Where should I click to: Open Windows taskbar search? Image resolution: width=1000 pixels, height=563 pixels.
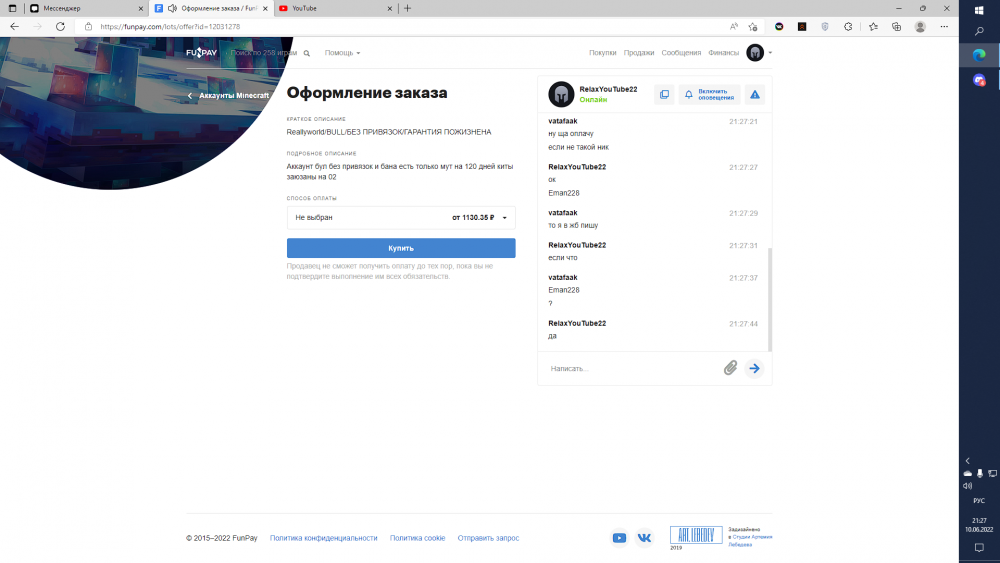coord(979,31)
